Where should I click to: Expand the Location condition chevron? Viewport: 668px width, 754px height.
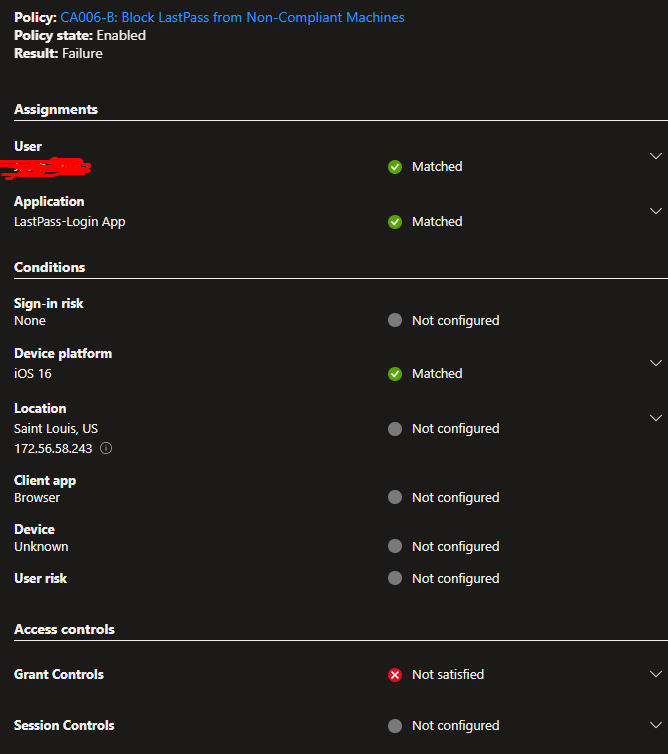pyautogui.click(x=655, y=417)
